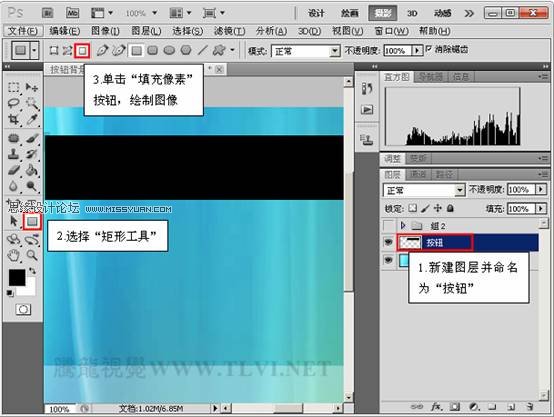Hide the 按钮 layer eye icon

coord(388,242)
